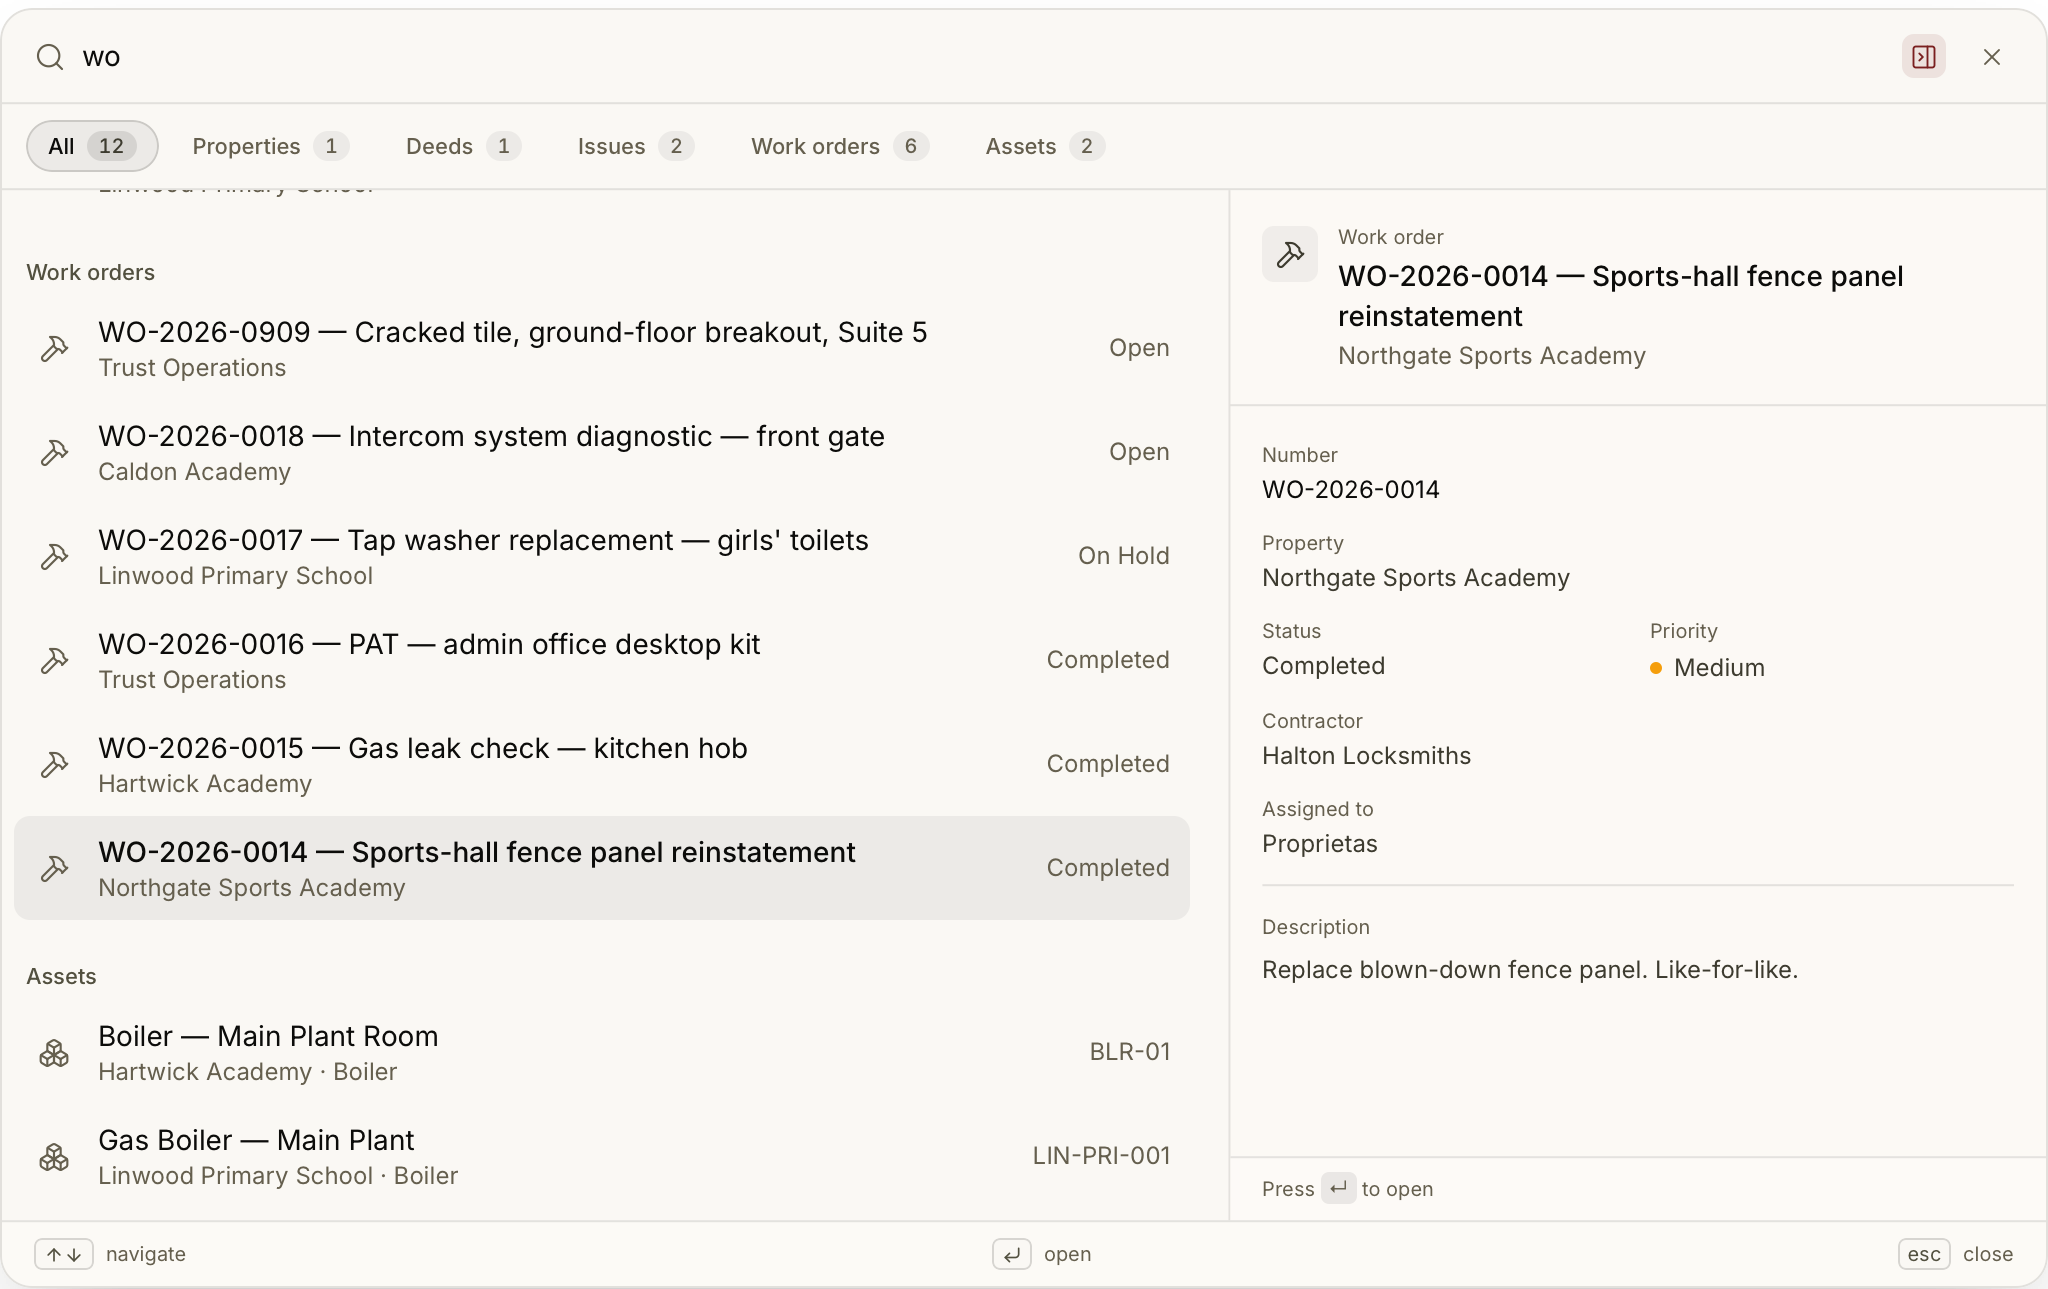Open WO-2026-0014 Sports-hall fence panel result
This screenshot has width=2048, height=1289.
coord(602,868)
